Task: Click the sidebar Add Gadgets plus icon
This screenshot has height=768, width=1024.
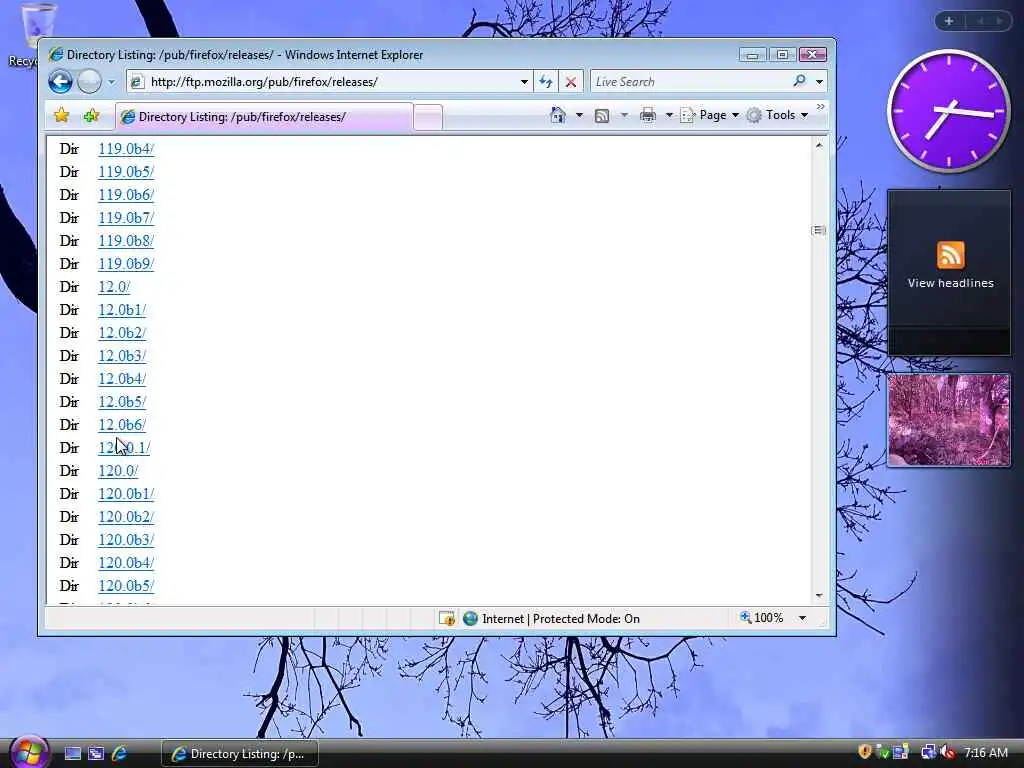Action: (949, 21)
